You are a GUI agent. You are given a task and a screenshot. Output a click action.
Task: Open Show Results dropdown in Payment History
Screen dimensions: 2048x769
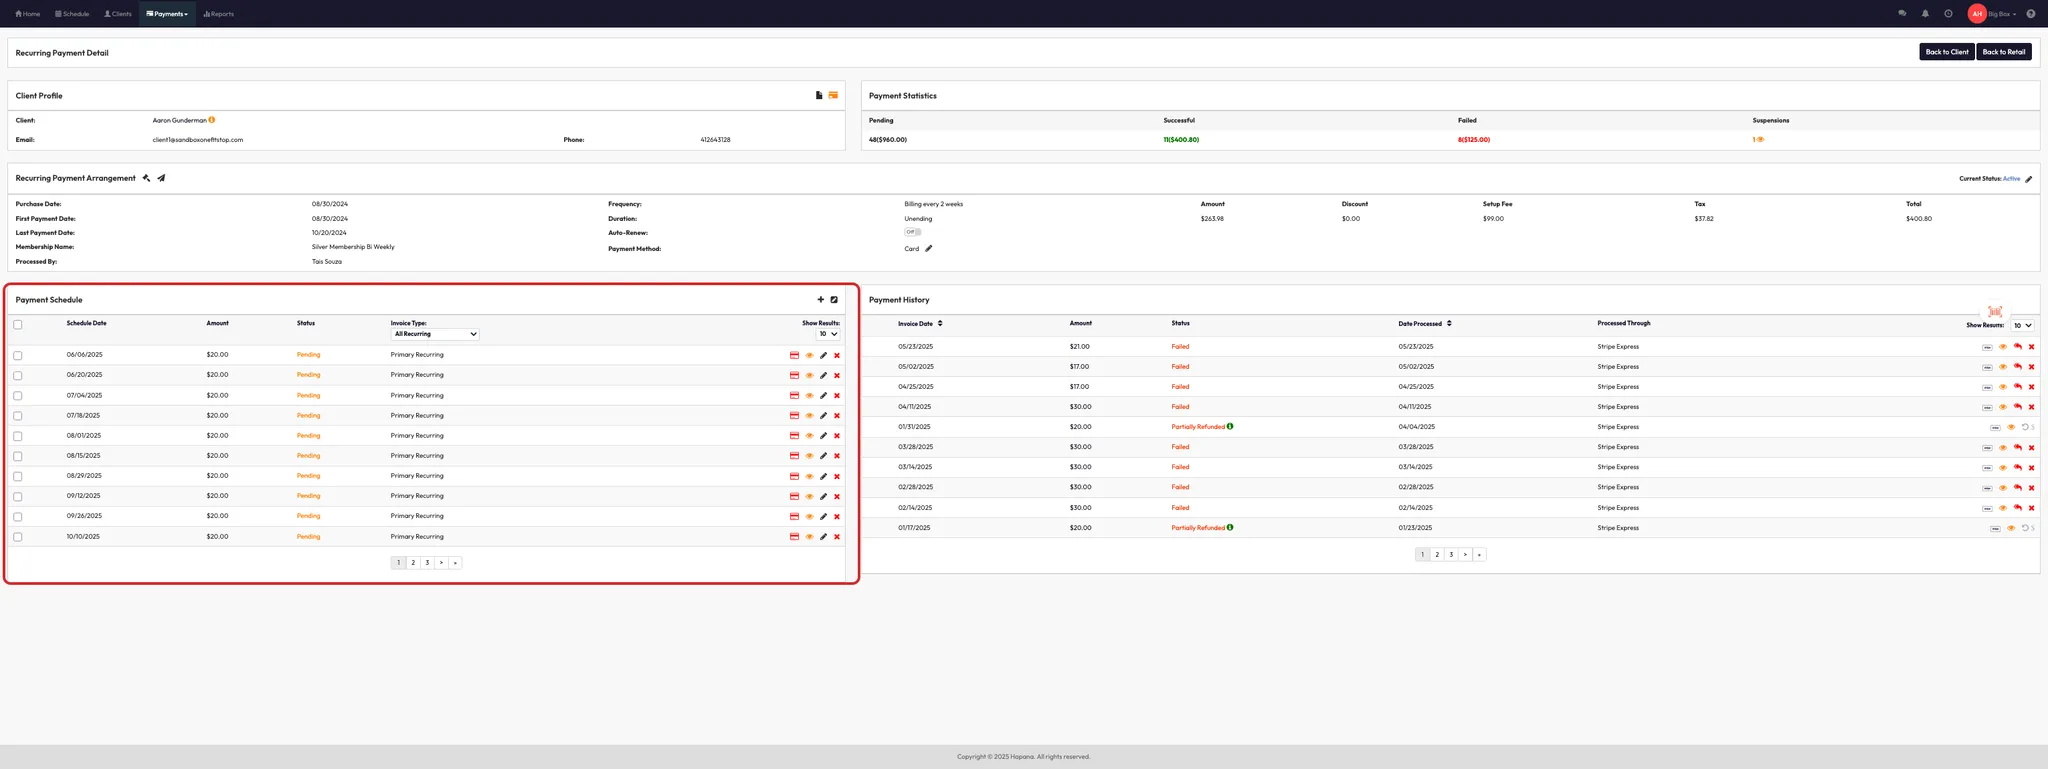point(2022,326)
